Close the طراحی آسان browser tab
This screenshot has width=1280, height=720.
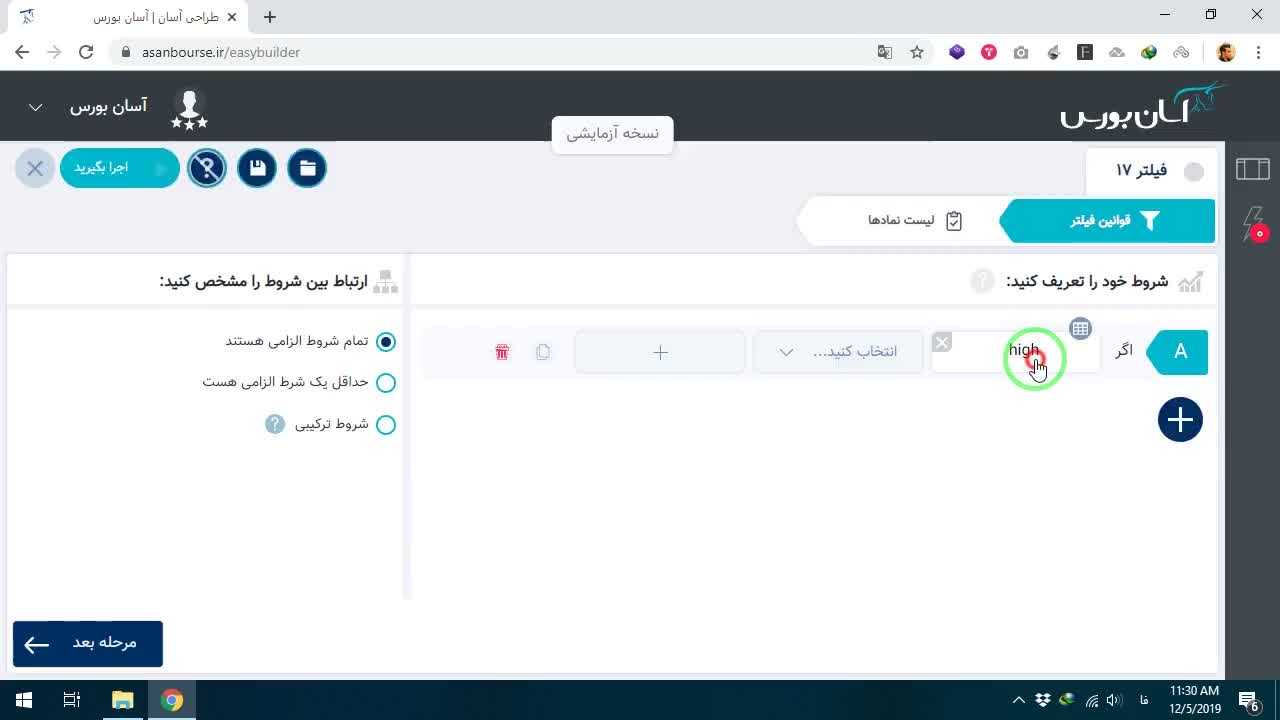tap(231, 17)
